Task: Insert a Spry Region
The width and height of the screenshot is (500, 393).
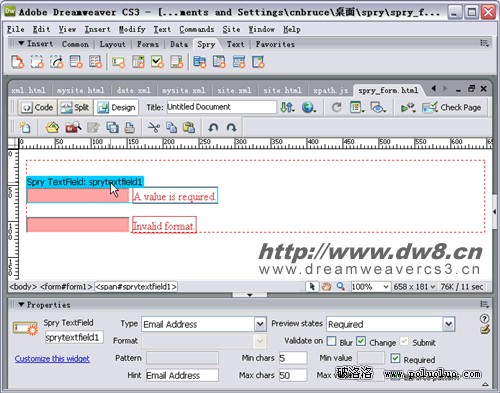Action: click(37, 62)
